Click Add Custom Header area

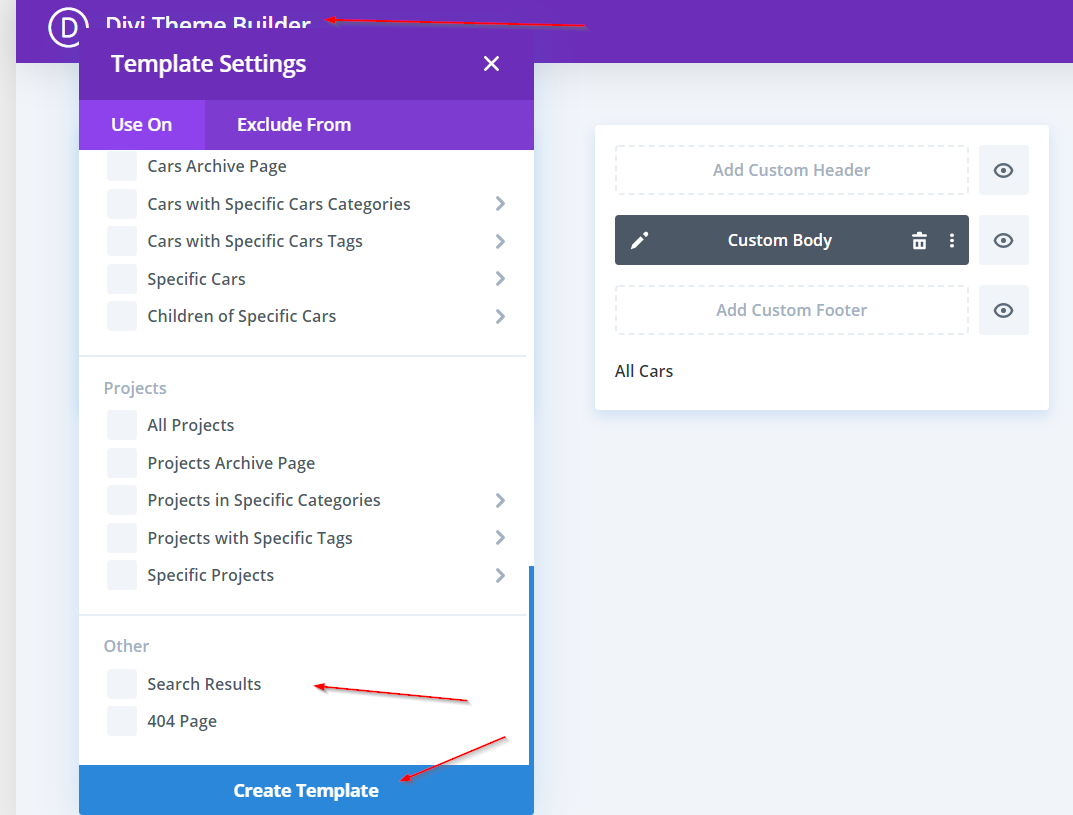coord(791,170)
